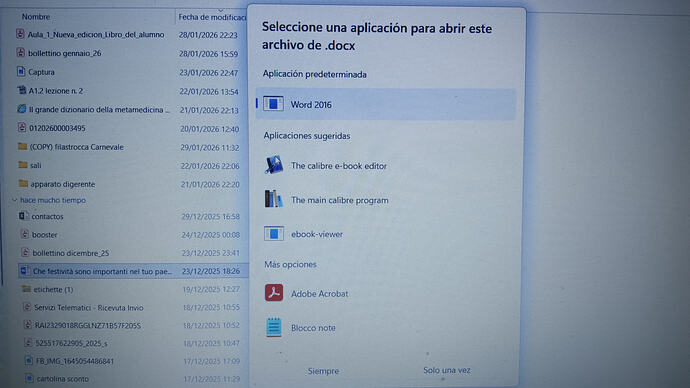The height and width of the screenshot is (388, 690).
Task: Click date 23/12/2025 18:26
Action: click(211, 271)
